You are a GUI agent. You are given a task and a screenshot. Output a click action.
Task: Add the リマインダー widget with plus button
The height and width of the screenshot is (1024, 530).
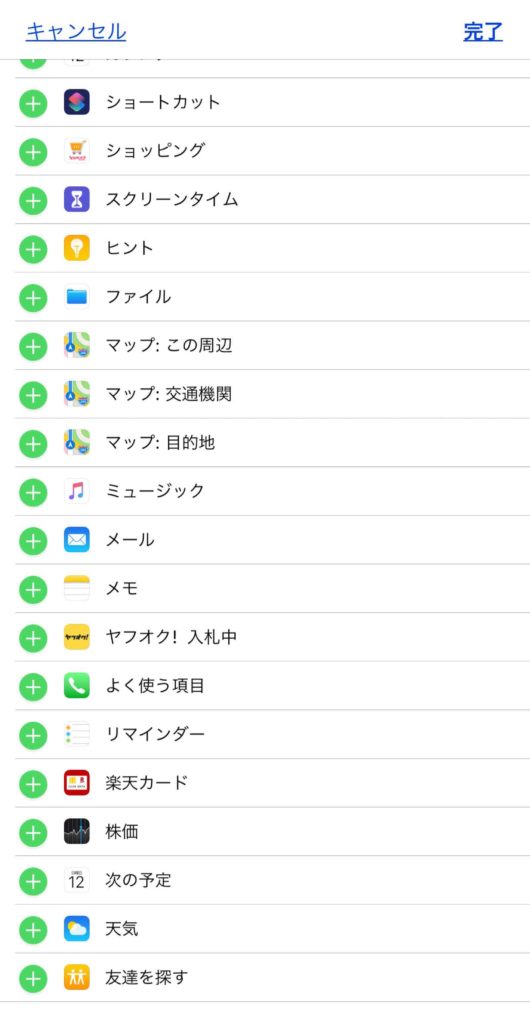pos(33,735)
